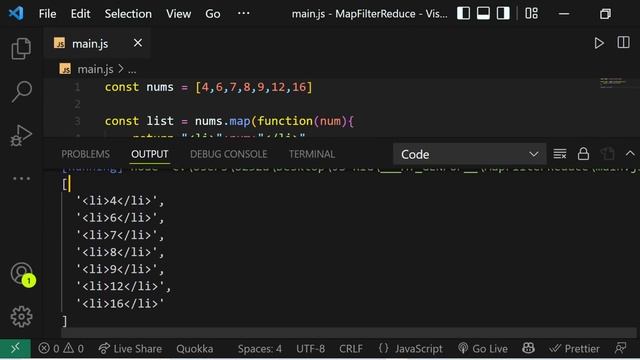This screenshot has height=360, width=640.
Task: Switch to the TERMINAL panel tab
Action: [x=312, y=154]
